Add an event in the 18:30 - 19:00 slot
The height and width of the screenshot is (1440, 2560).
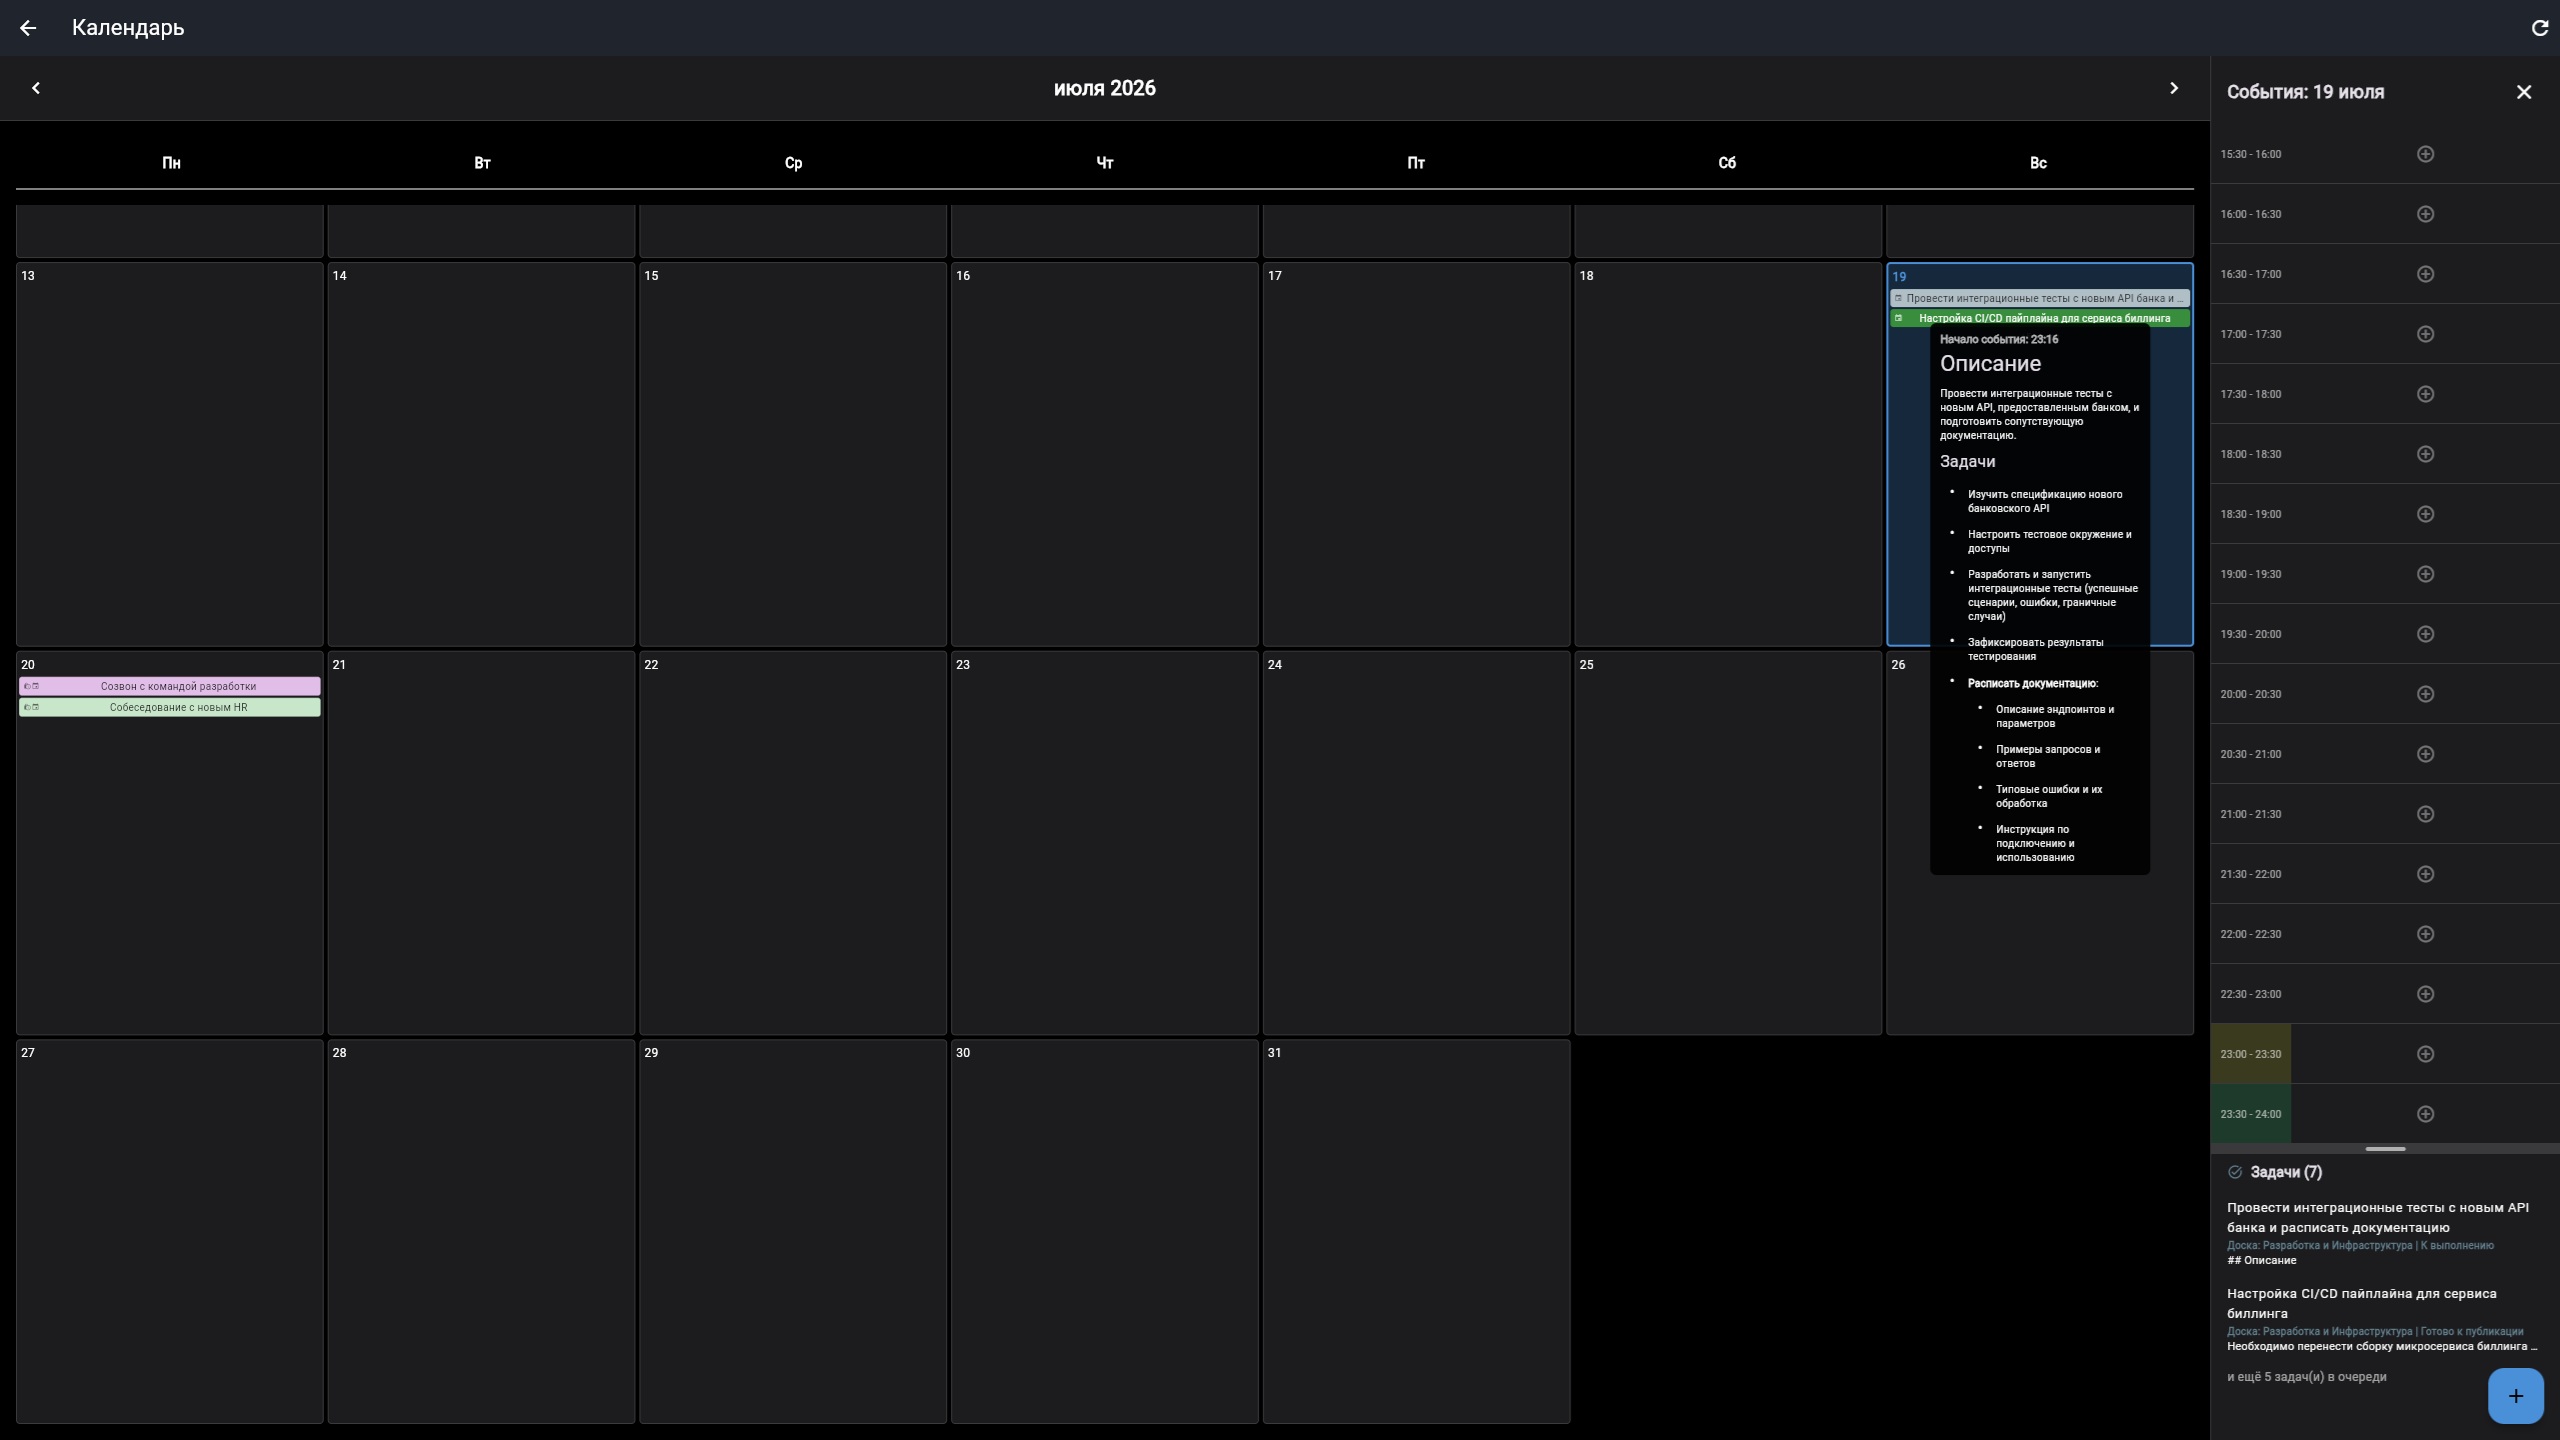[2425, 514]
